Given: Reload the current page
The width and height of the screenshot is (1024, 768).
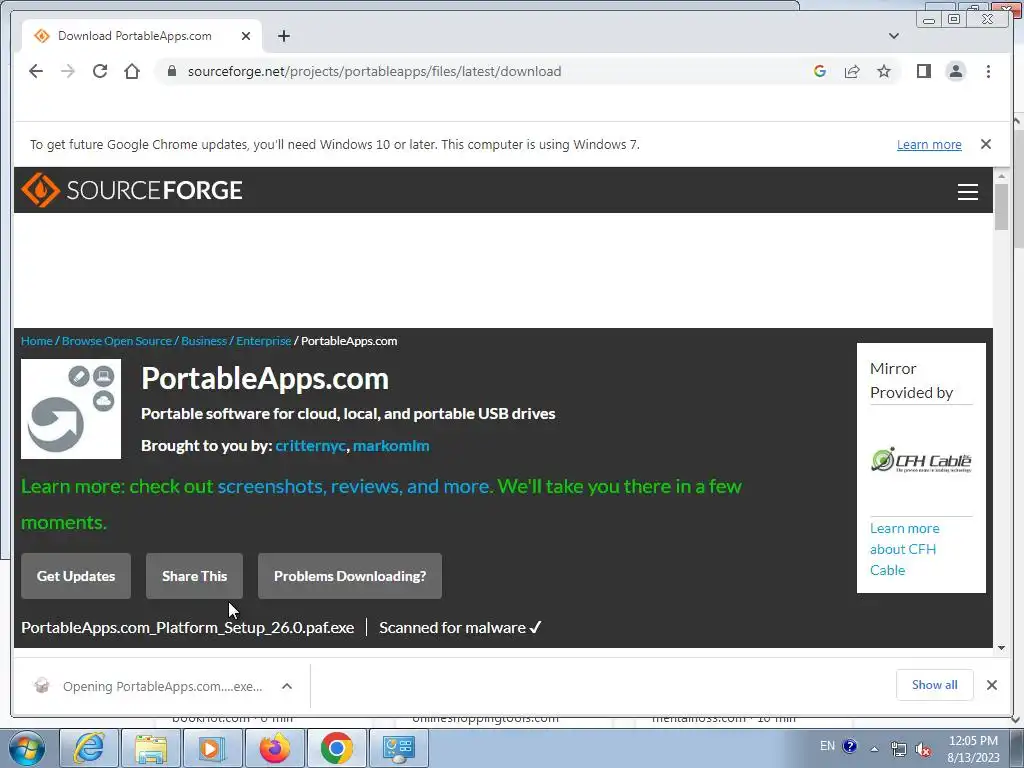Looking at the screenshot, I should tap(100, 71).
